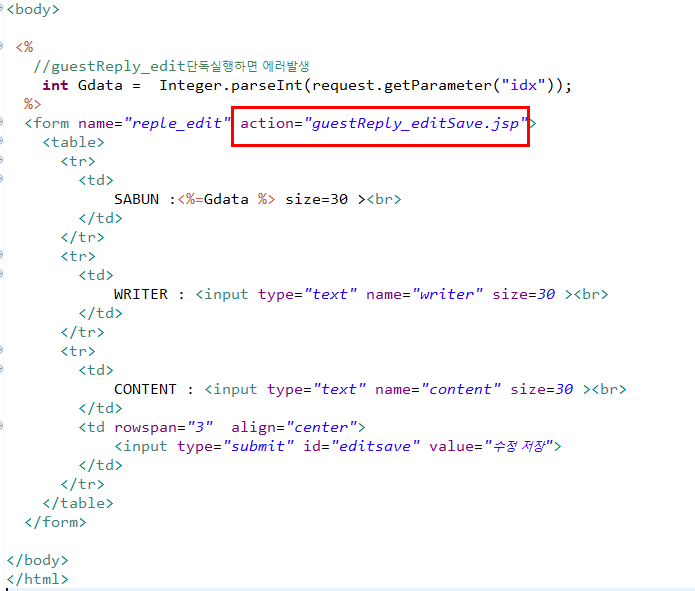
Task: Click the closing </body> tag
Action: (38, 560)
